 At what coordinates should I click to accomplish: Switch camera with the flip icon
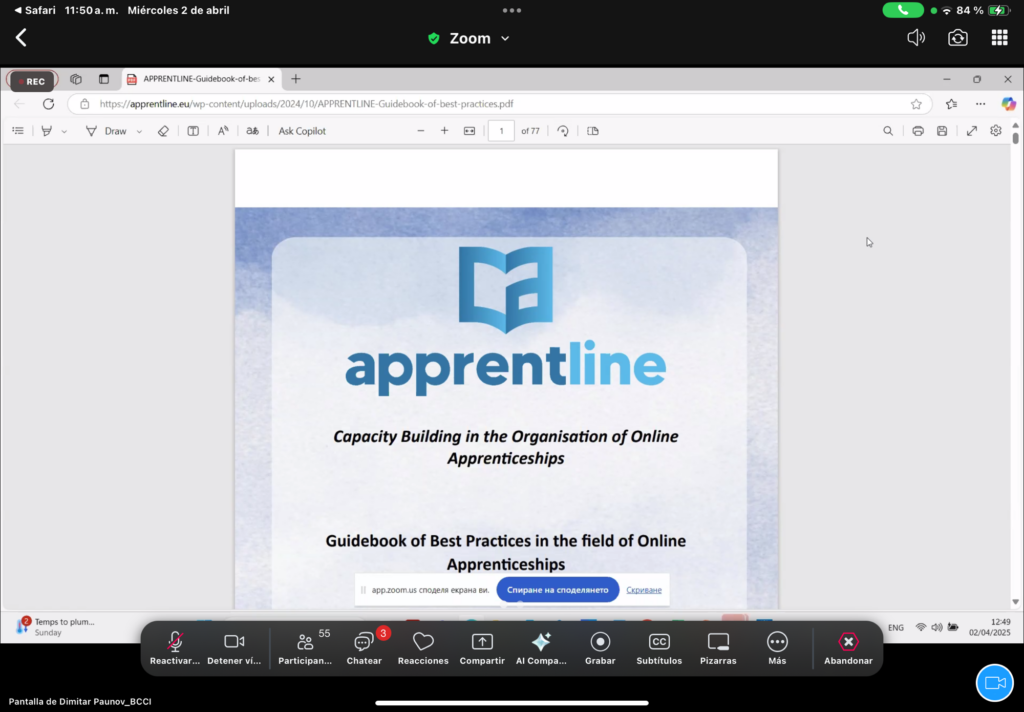click(957, 38)
